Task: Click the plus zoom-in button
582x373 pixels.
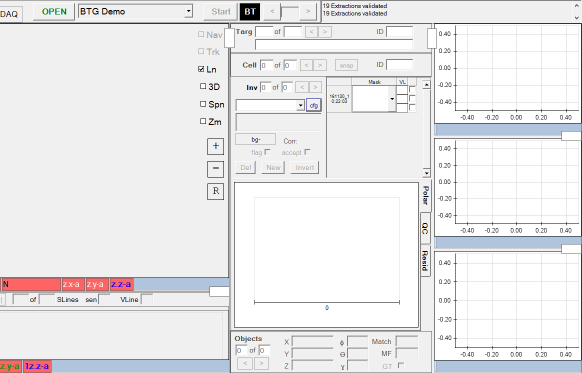Action: (215, 146)
